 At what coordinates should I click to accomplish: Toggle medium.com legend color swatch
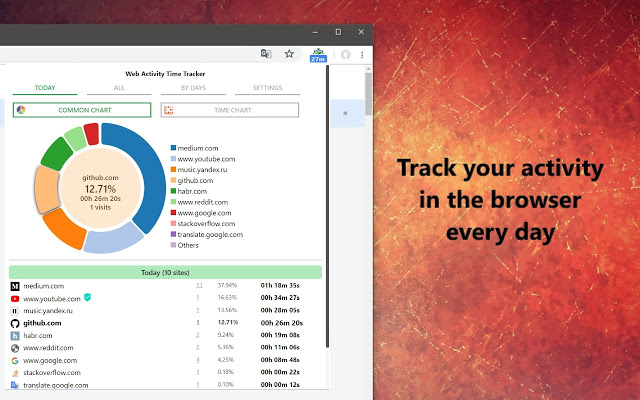[173, 148]
